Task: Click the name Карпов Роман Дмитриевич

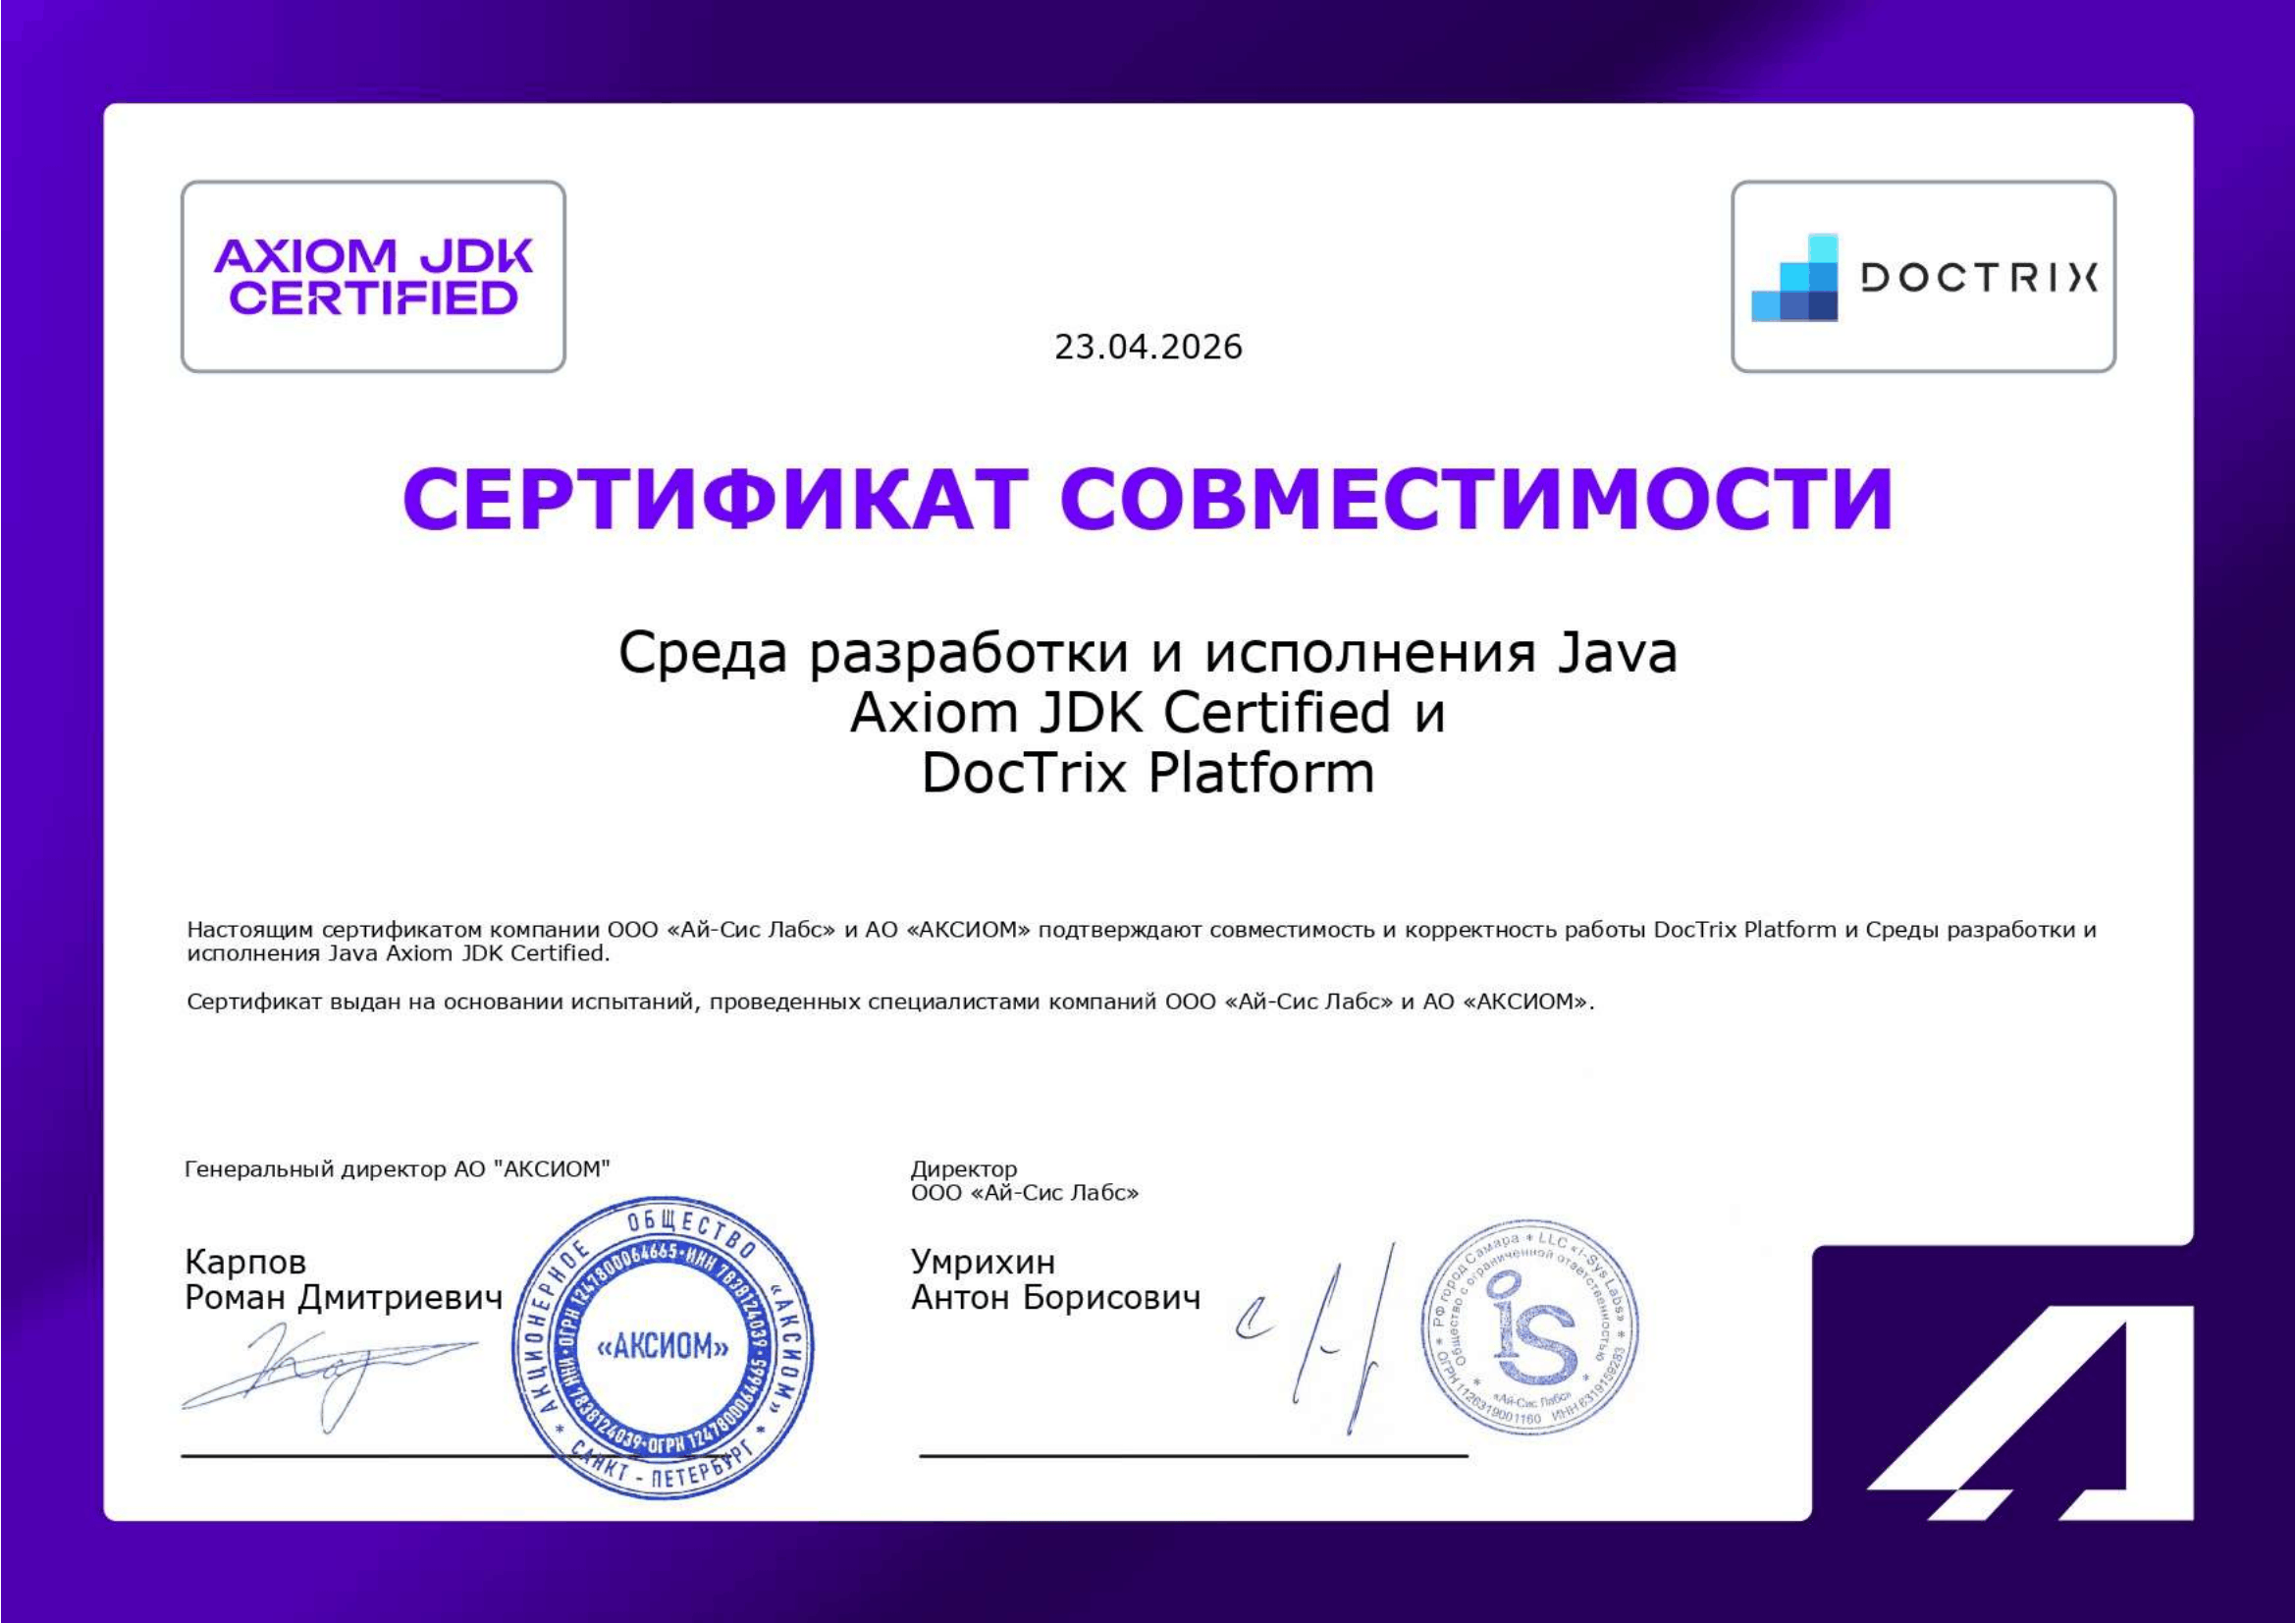Action: click(x=343, y=1280)
